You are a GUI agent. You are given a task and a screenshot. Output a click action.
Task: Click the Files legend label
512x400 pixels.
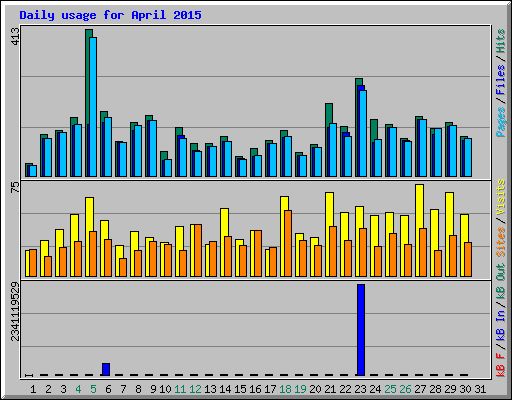501,80
